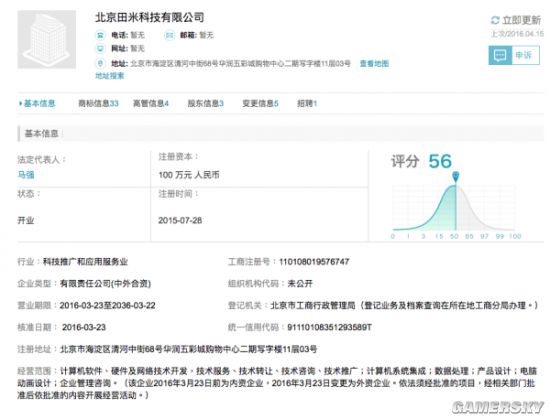Open the 地址搜索 link
This screenshot has width=550, height=419.
[x=109, y=76]
